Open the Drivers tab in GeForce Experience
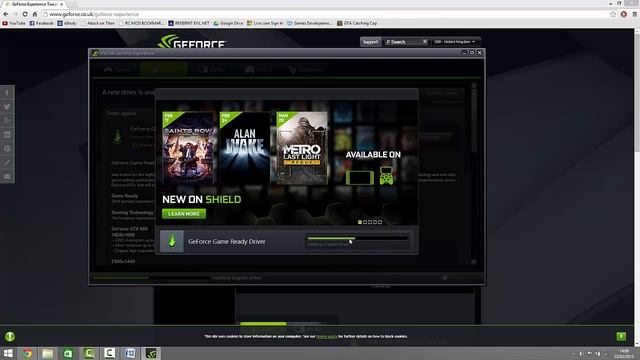Image resolution: width=640 pixels, height=360 pixels. point(164,69)
